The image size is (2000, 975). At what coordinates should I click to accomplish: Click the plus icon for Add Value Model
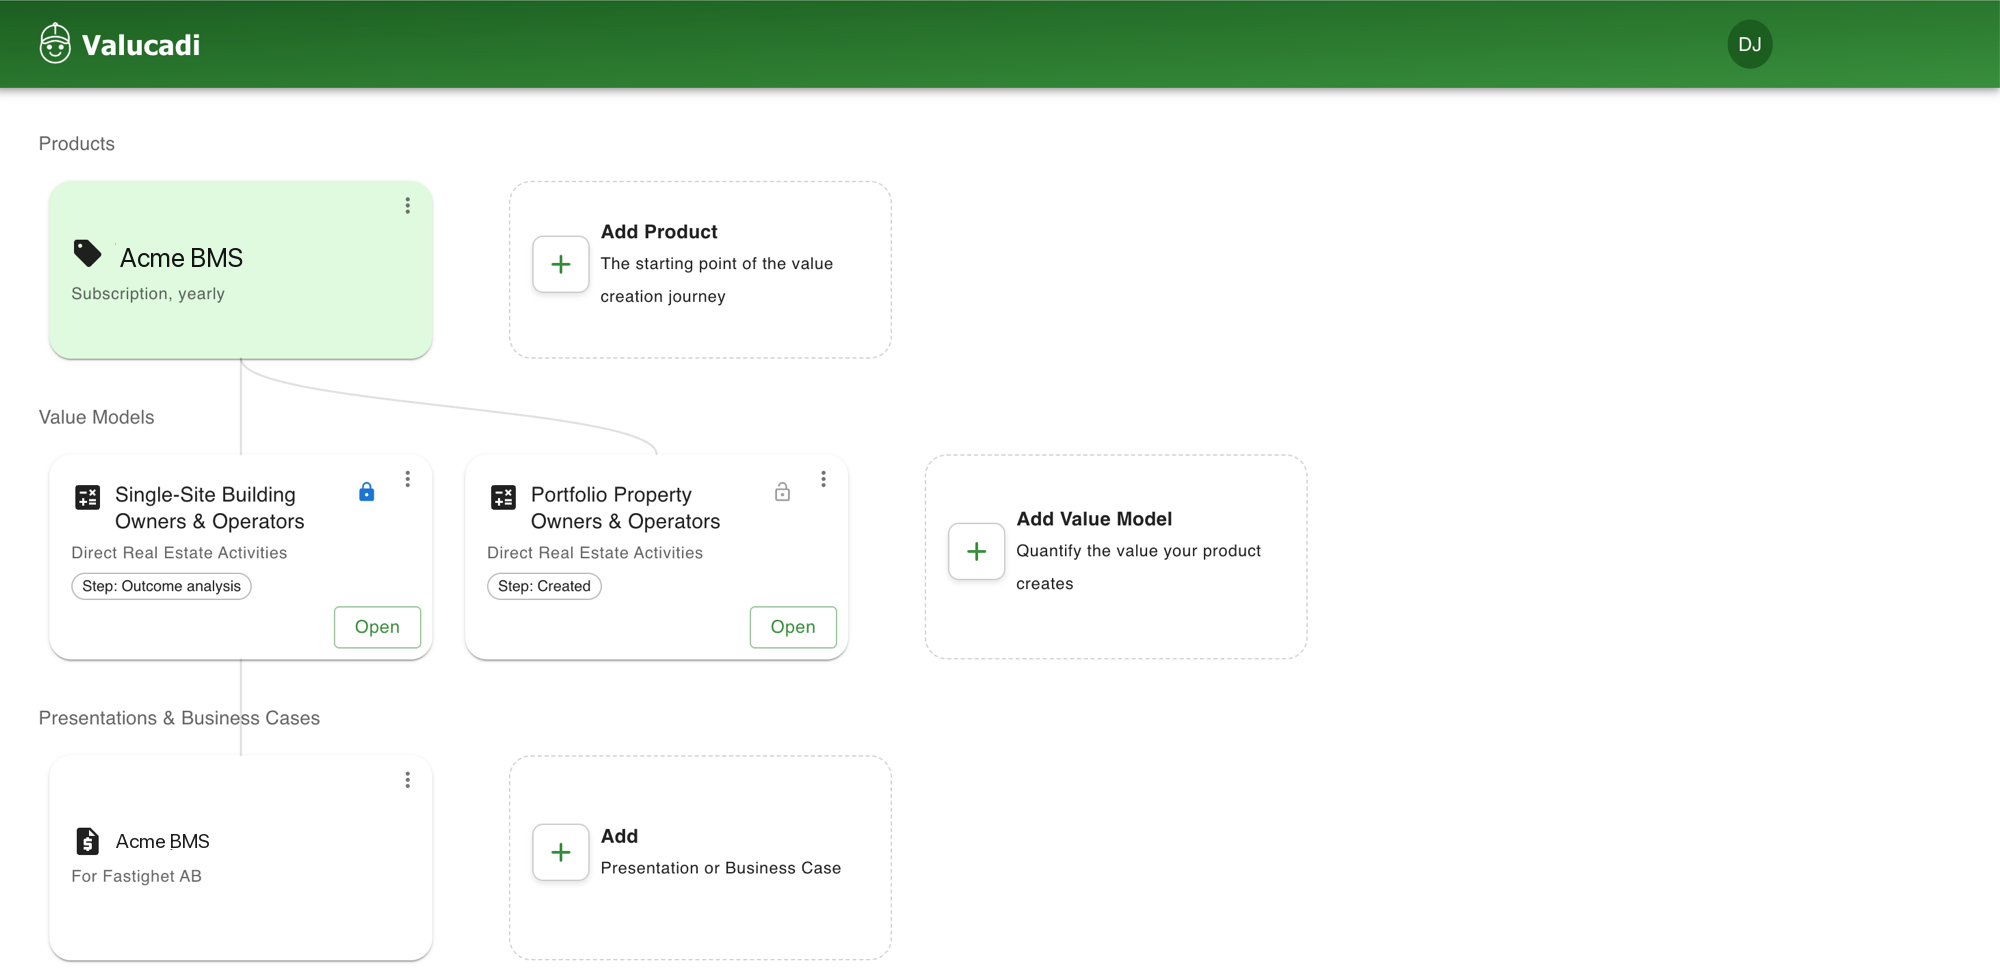[977, 552]
